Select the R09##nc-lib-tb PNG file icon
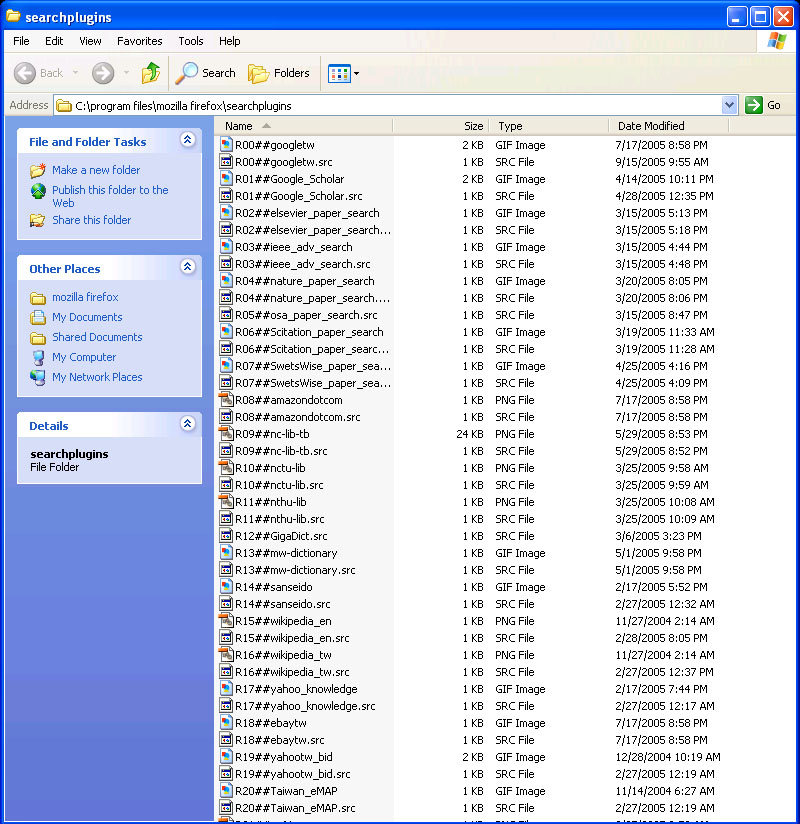 pyautogui.click(x=227, y=434)
